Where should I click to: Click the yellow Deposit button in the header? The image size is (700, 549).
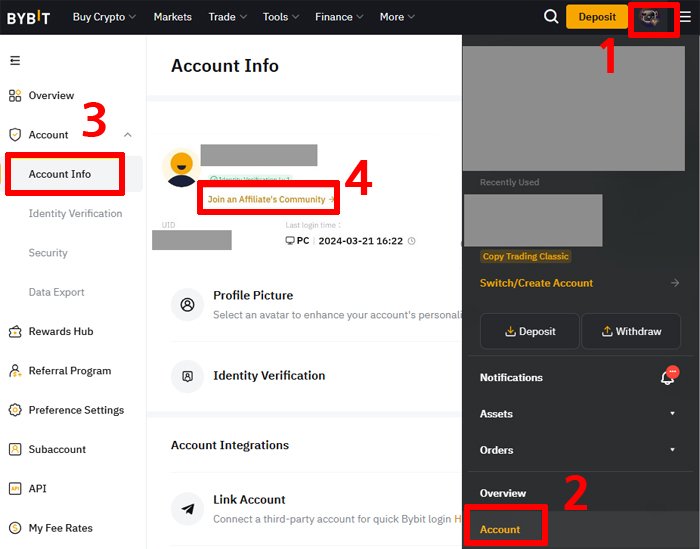pyautogui.click(x=597, y=17)
